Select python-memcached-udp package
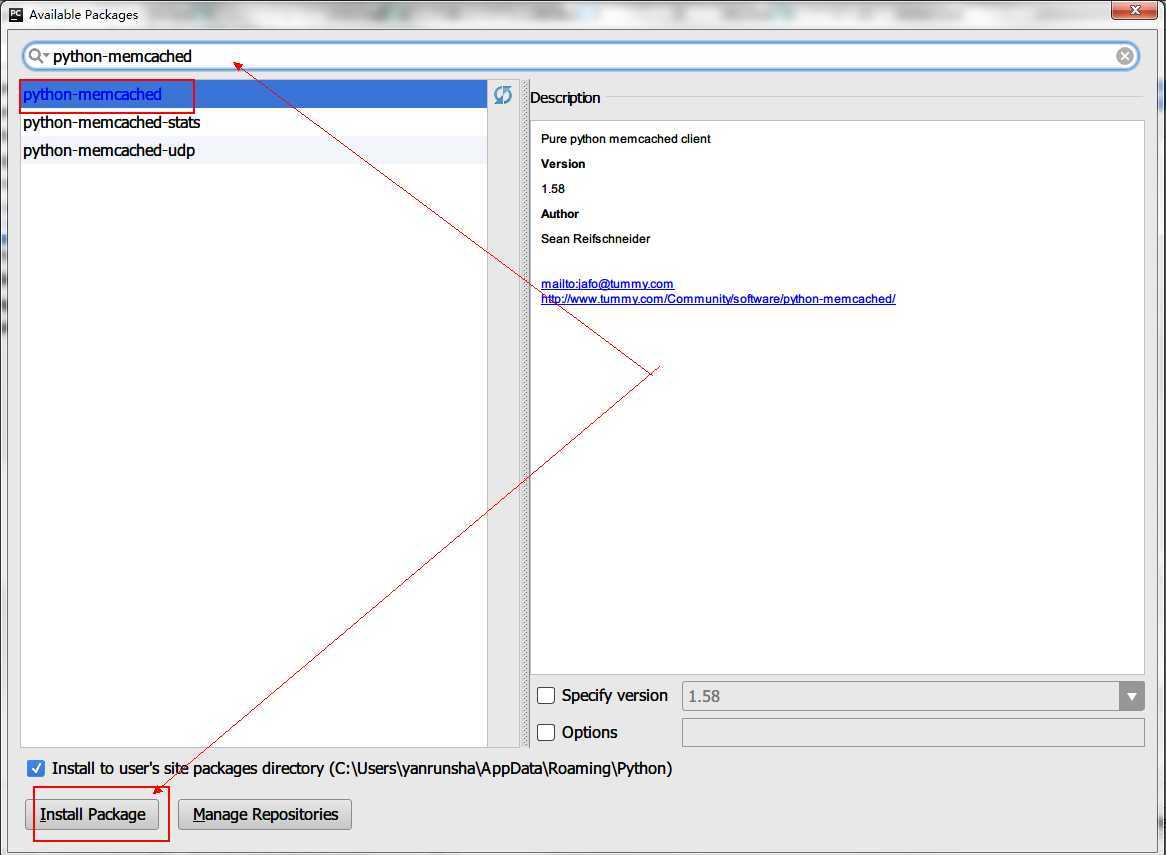 point(254,150)
